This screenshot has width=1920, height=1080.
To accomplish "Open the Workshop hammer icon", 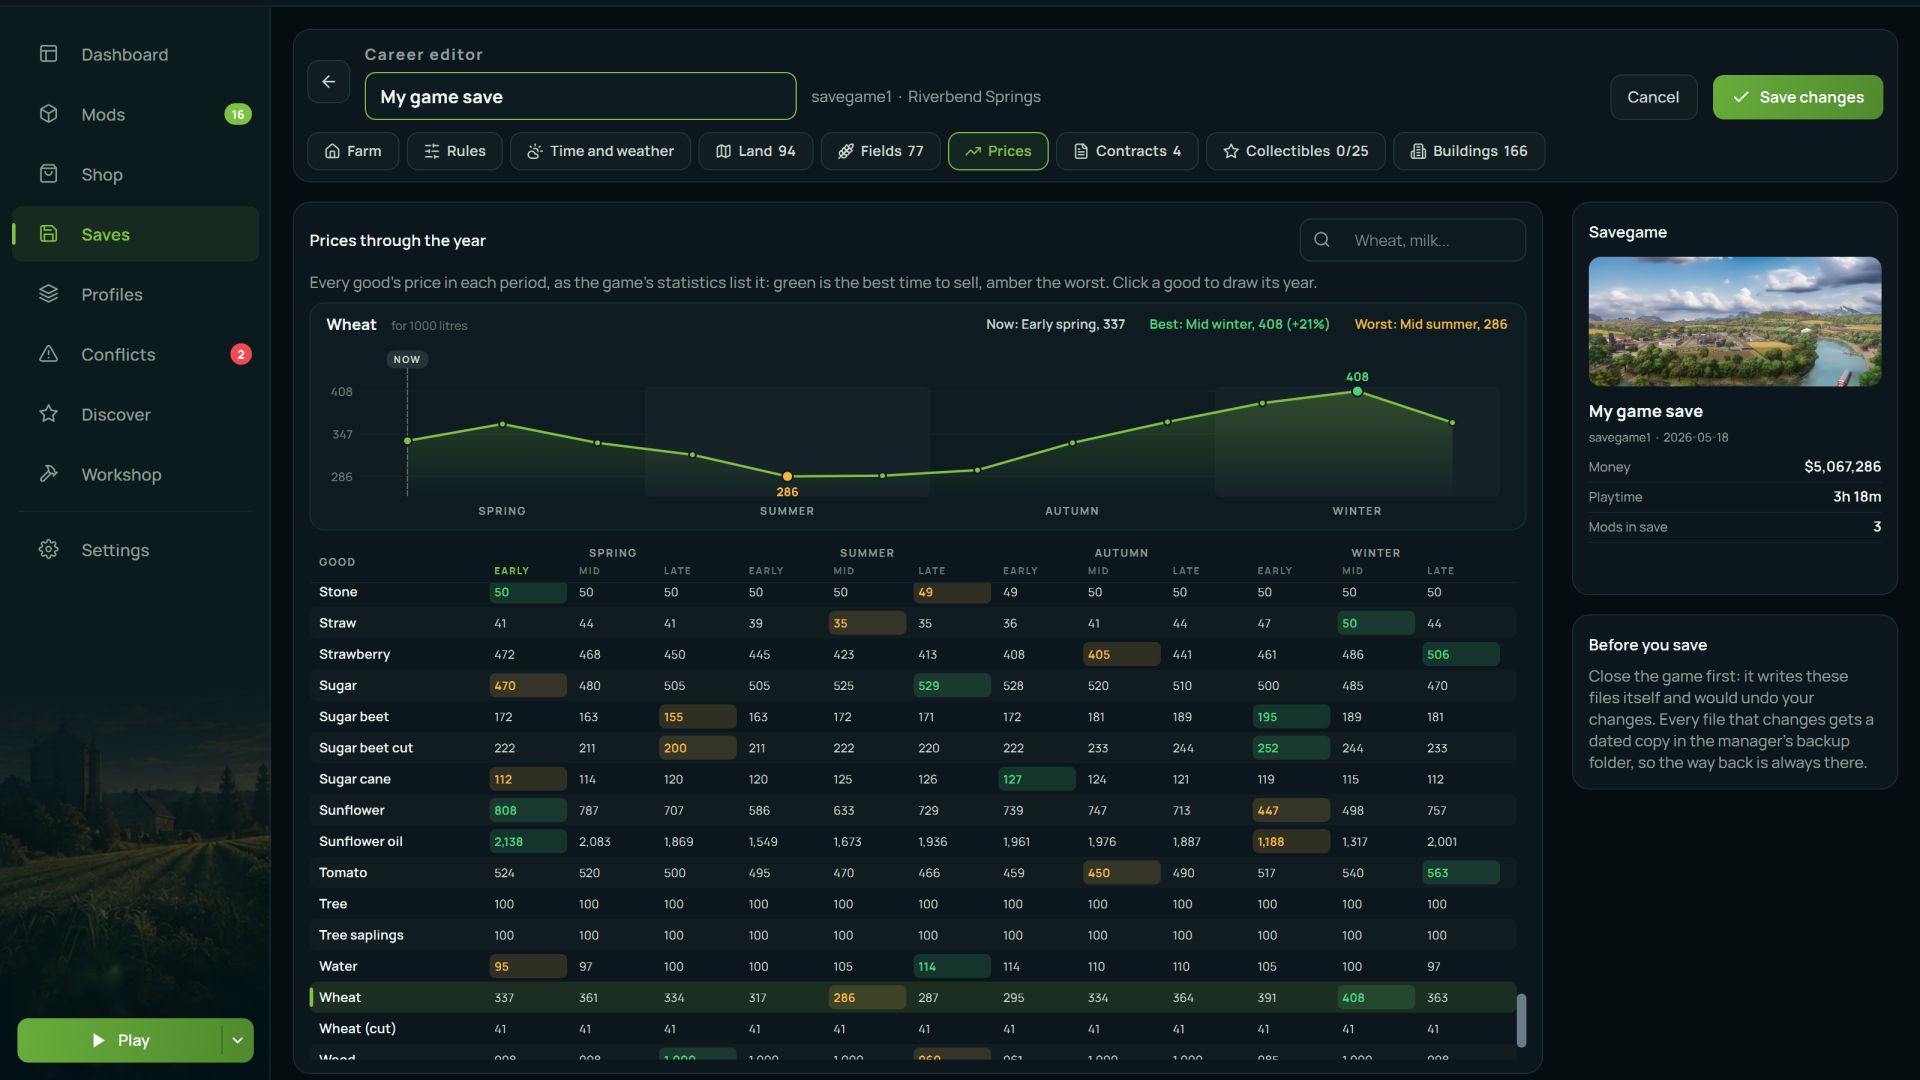I will pyautogui.click(x=48, y=474).
